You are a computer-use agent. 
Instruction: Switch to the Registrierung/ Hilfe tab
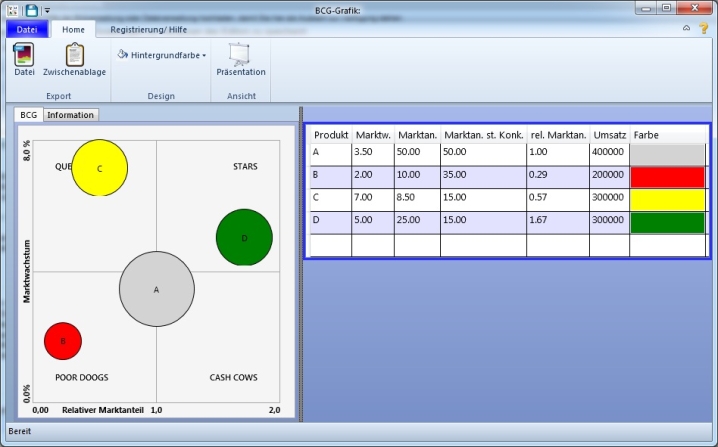click(147, 30)
